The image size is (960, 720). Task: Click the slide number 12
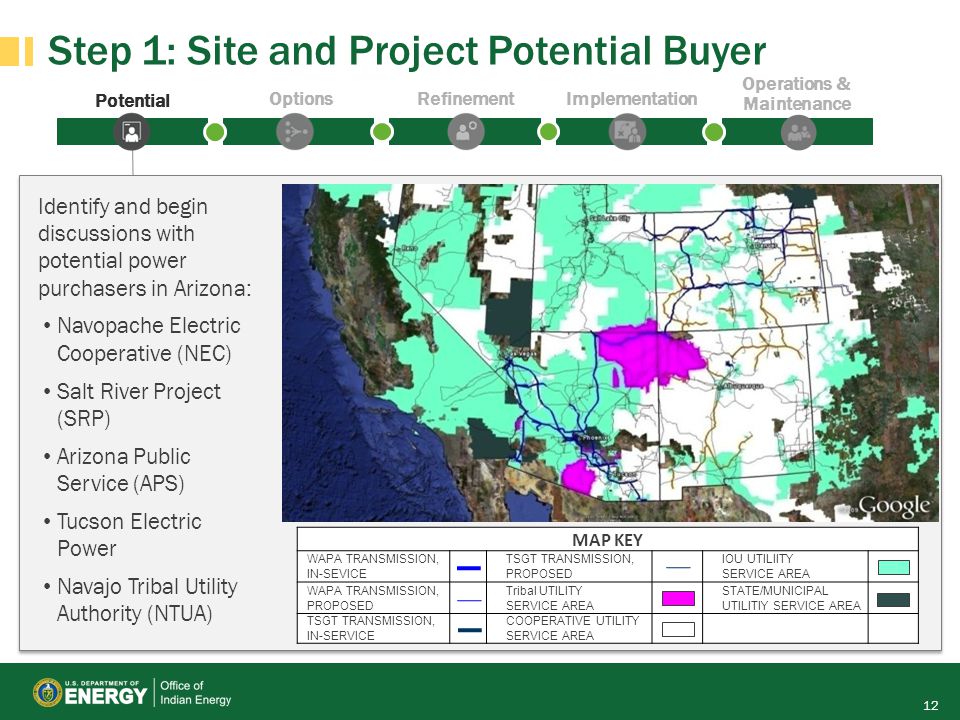(x=930, y=705)
